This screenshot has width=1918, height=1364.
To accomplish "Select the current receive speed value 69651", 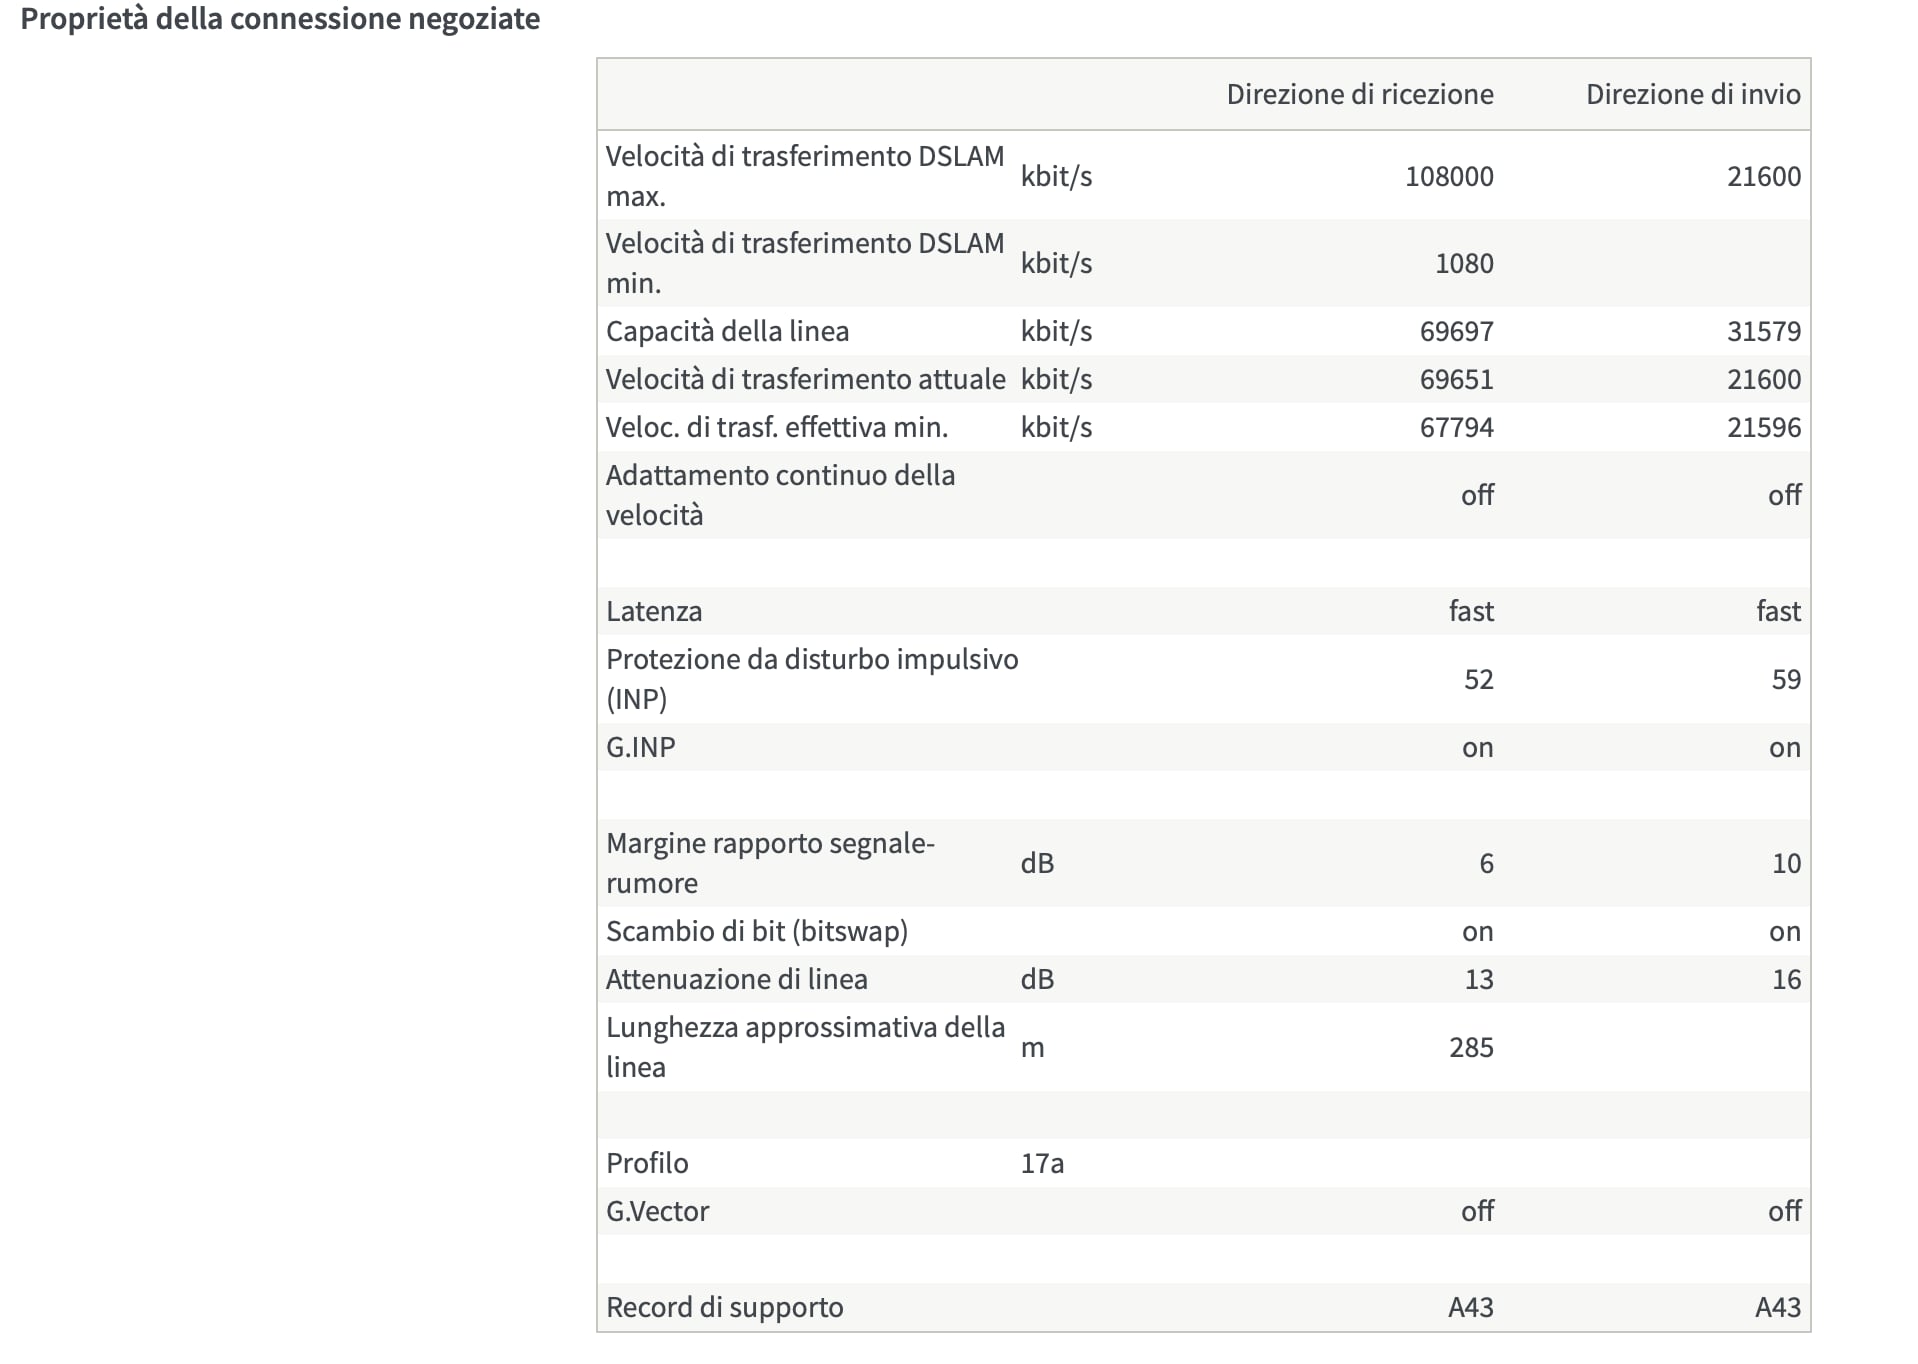I will pos(1456,379).
